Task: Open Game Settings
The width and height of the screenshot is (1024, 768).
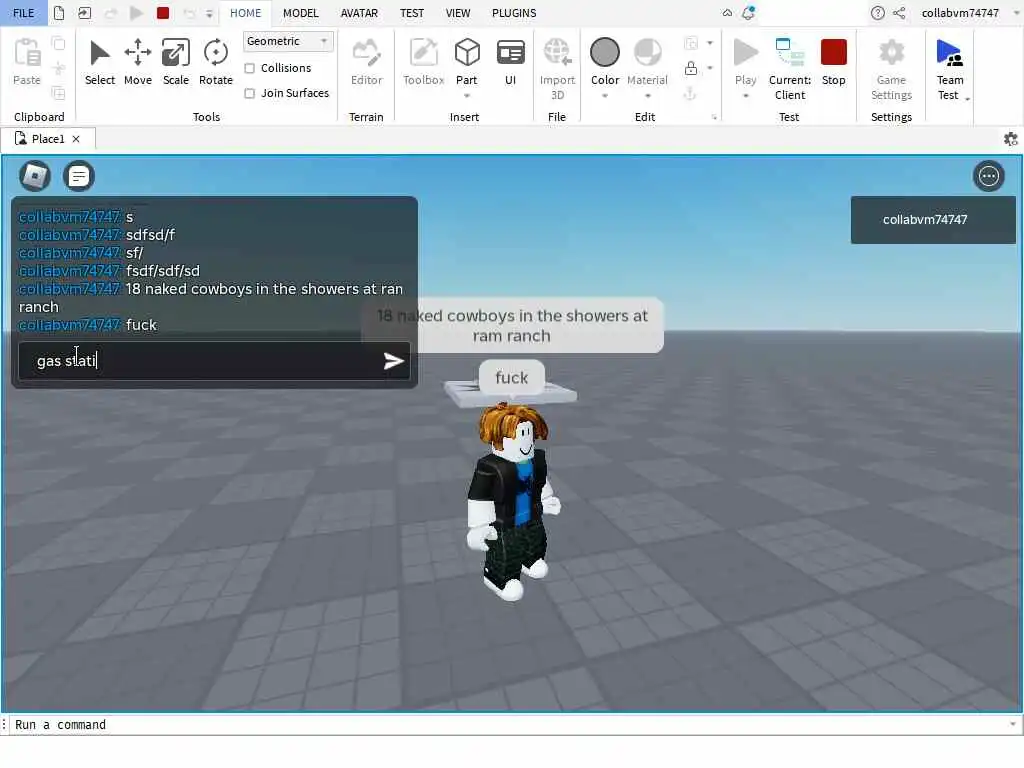Action: [891, 69]
